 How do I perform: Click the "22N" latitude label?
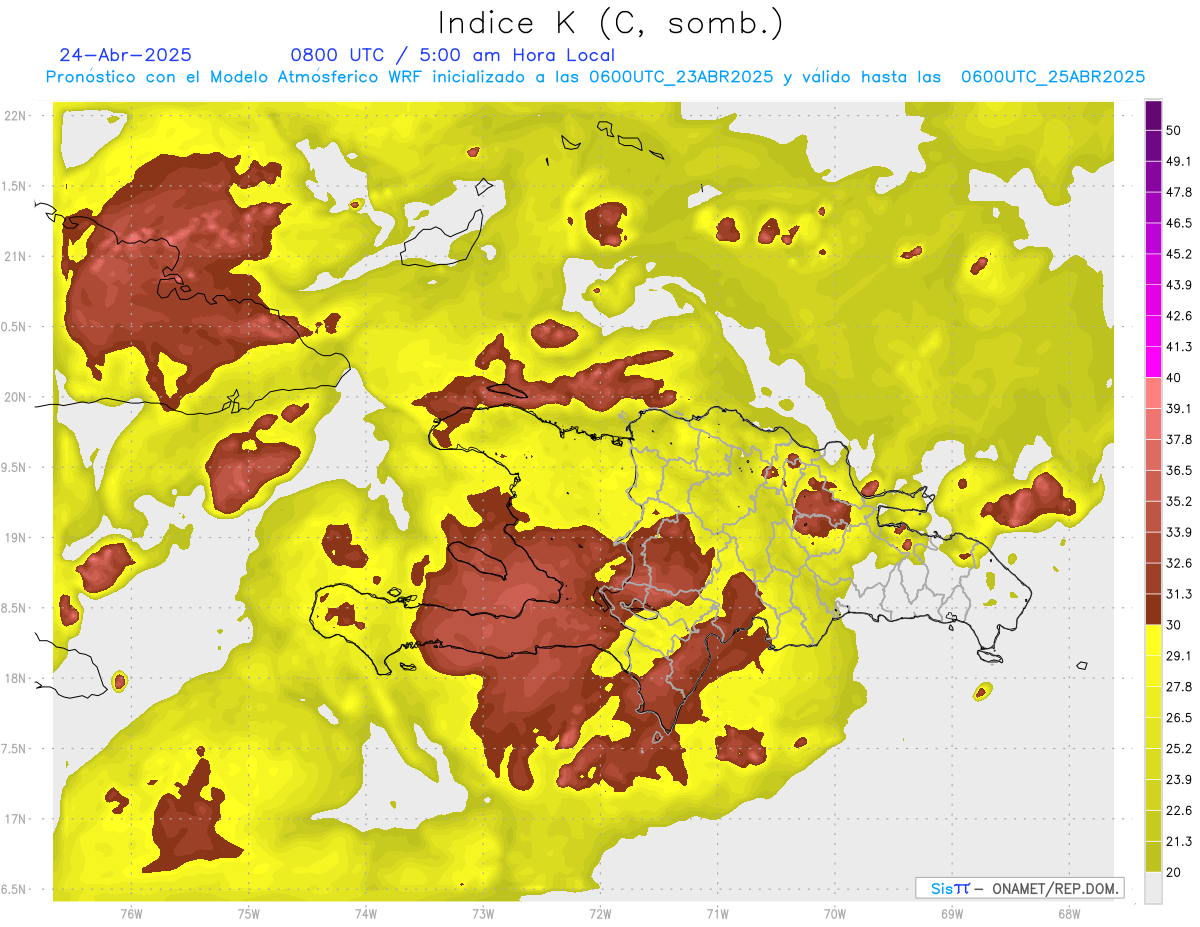point(17,116)
